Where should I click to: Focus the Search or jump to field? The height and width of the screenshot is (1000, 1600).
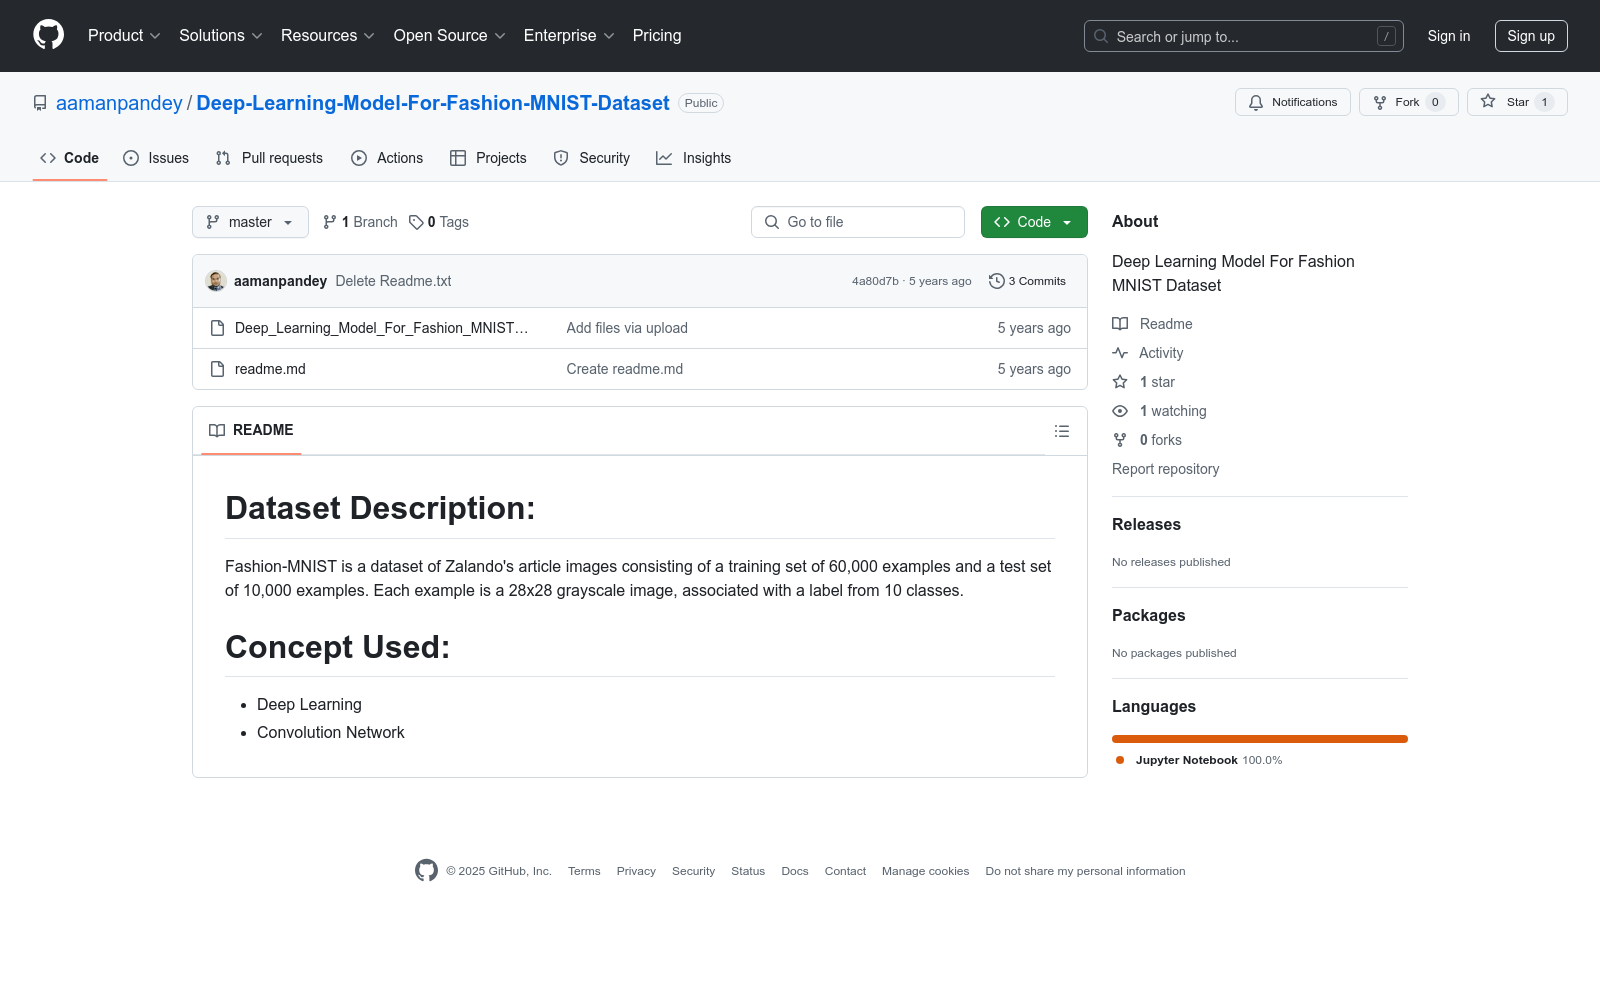[x=1244, y=36]
